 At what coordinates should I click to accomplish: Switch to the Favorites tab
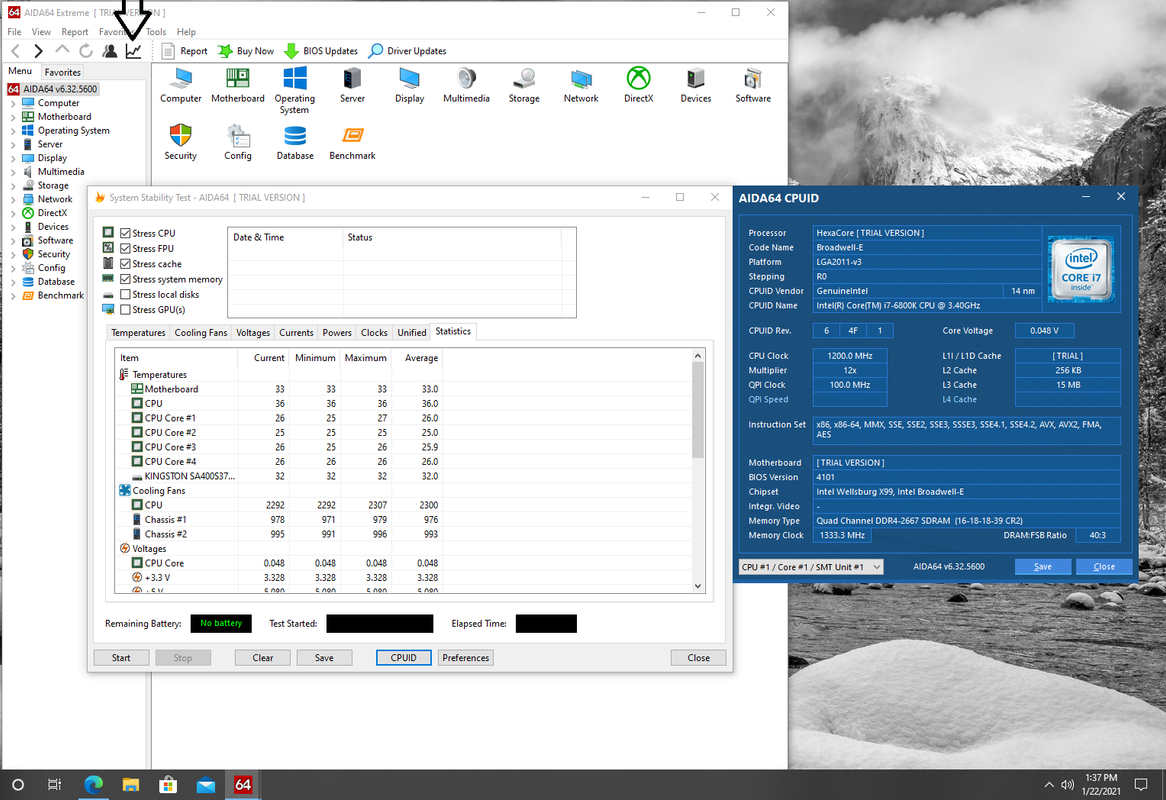62,72
